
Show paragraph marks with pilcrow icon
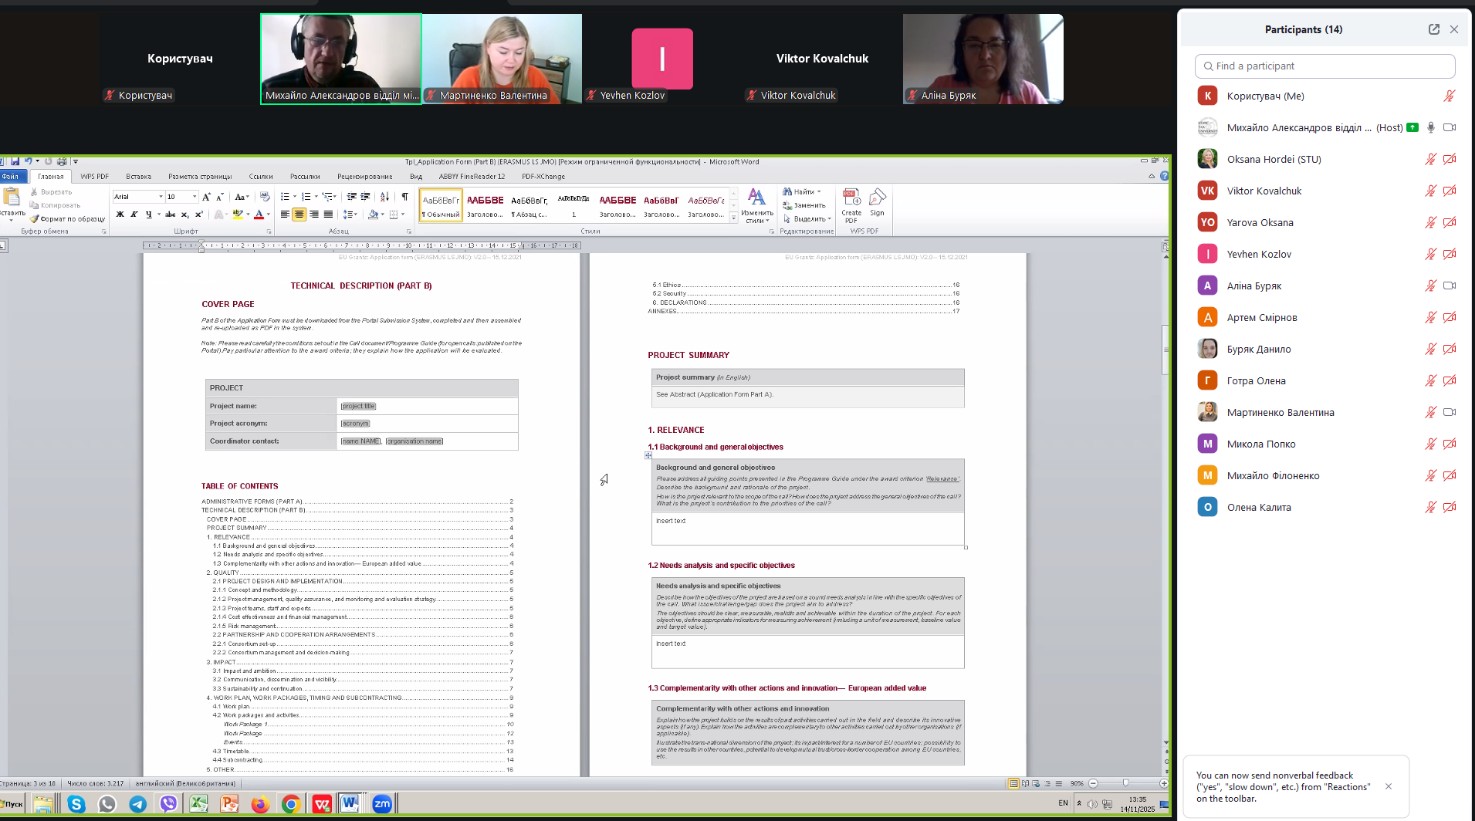405,197
